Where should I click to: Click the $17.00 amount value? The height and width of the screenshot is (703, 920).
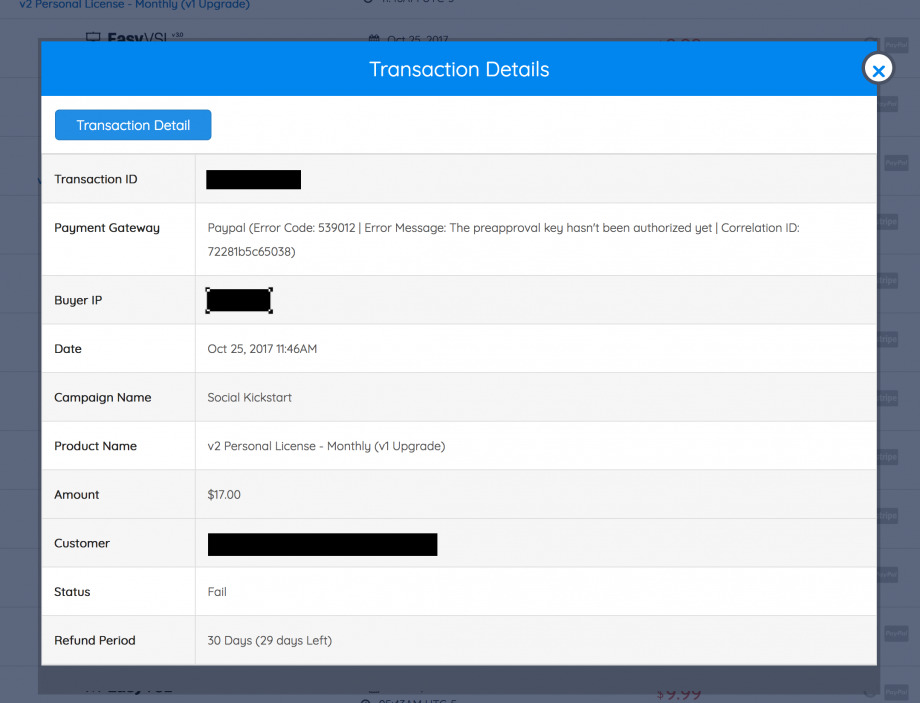pyautogui.click(x=224, y=494)
